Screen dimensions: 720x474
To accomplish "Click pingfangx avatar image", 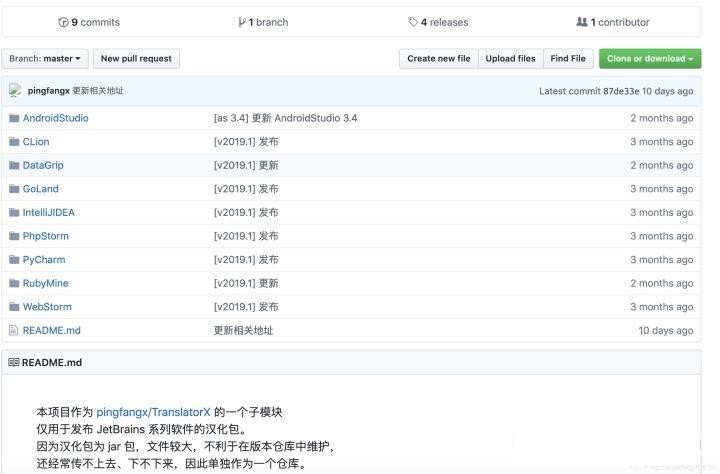I will click(x=15, y=90).
